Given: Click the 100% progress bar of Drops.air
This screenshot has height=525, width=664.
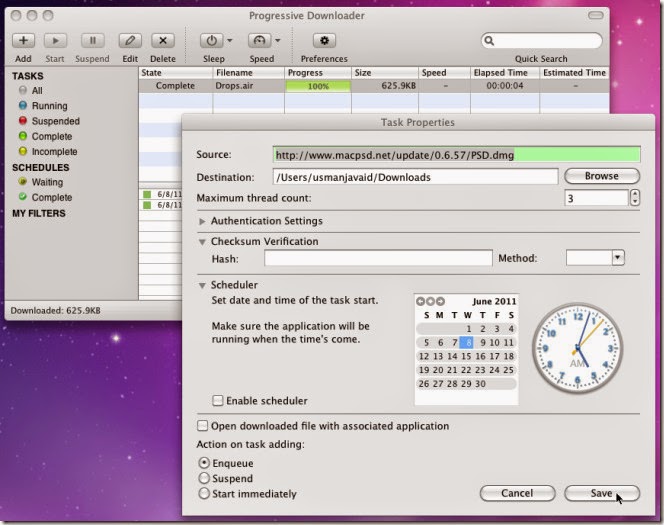Looking at the screenshot, I should 318,86.
